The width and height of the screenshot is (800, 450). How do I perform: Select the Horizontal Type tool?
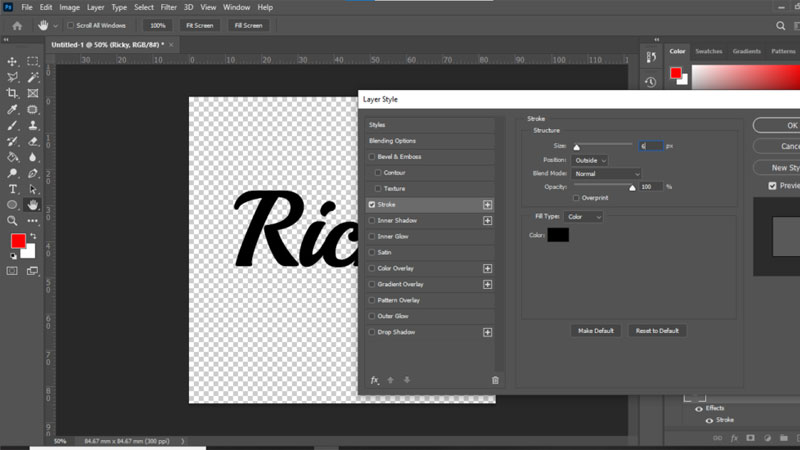[x=12, y=189]
